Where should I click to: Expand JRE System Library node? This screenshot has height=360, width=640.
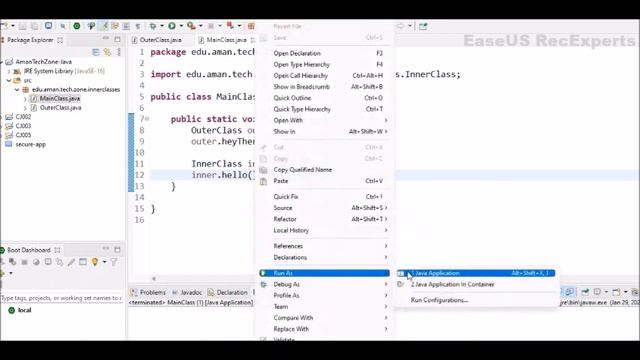(9, 71)
